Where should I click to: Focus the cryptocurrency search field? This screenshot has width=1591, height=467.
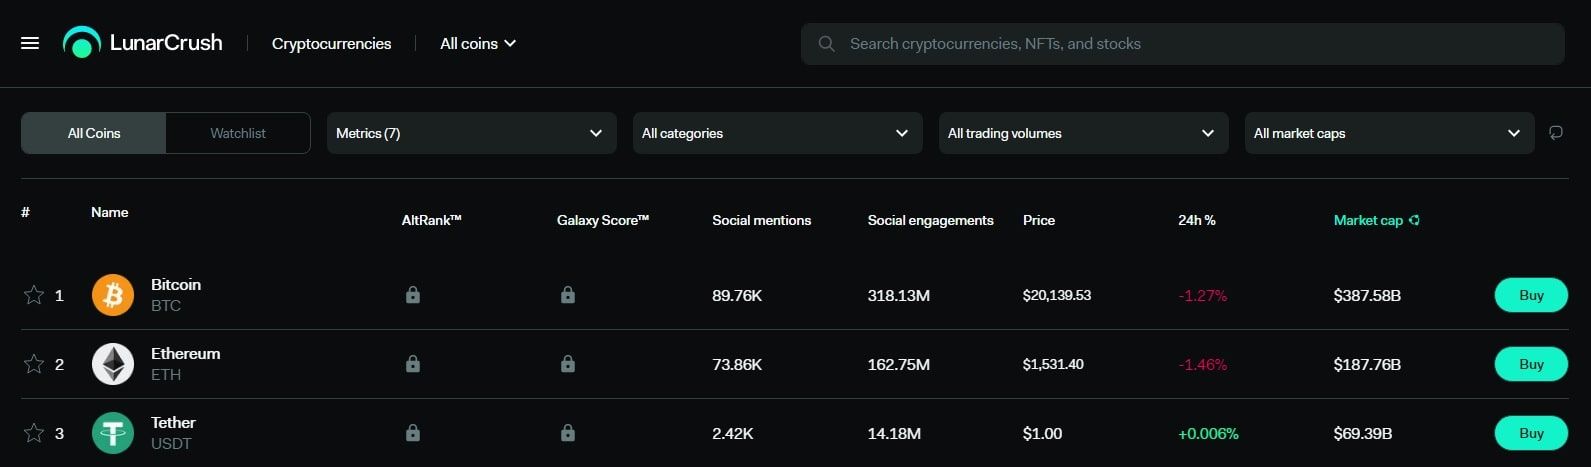(x=1190, y=44)
